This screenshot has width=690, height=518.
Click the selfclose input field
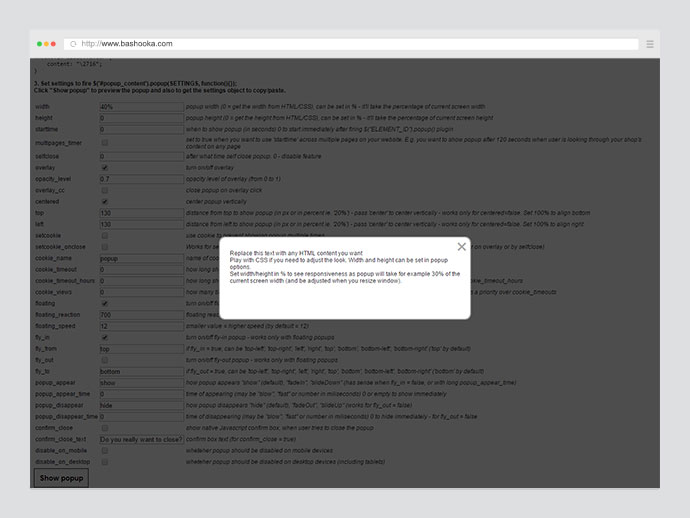(141, 157)
